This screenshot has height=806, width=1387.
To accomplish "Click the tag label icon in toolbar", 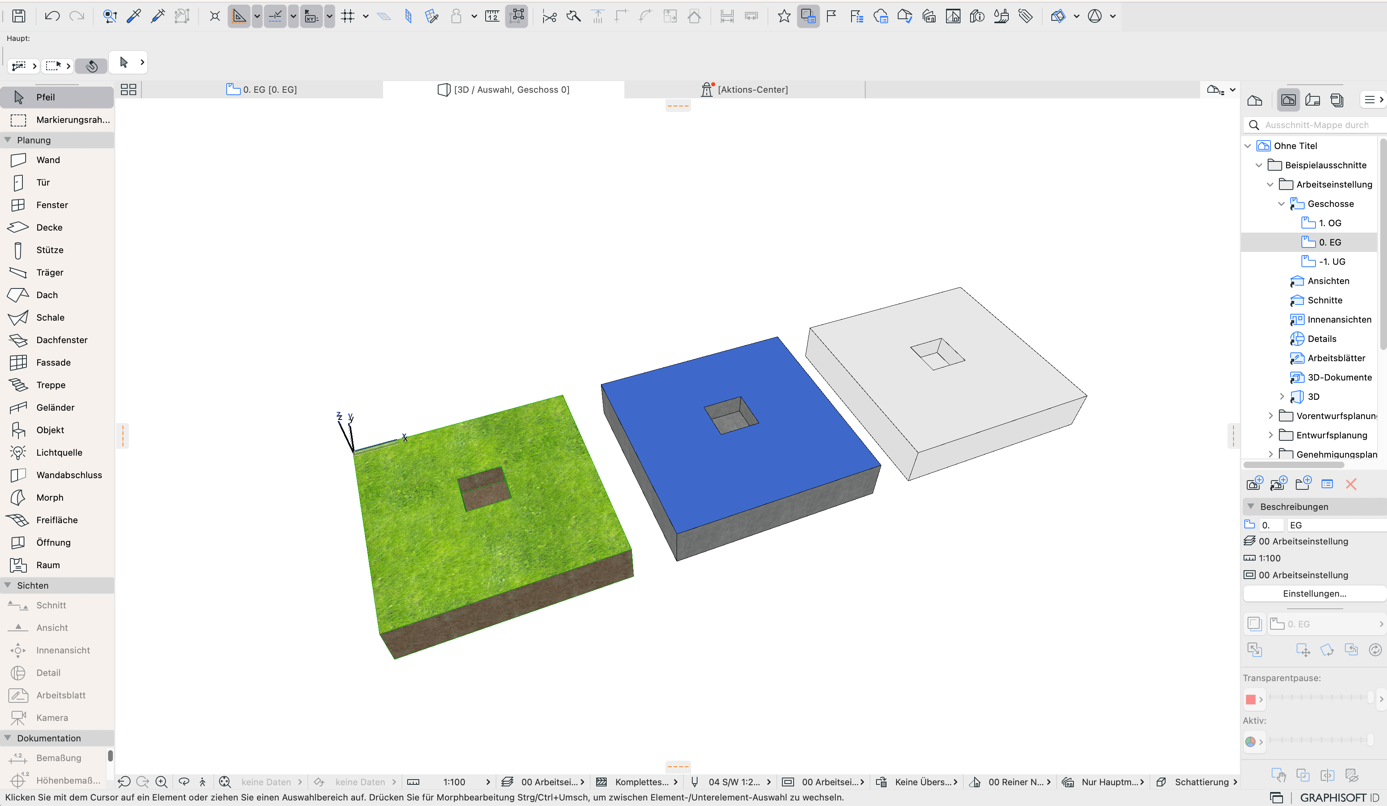I will (x=1025, y=16).
